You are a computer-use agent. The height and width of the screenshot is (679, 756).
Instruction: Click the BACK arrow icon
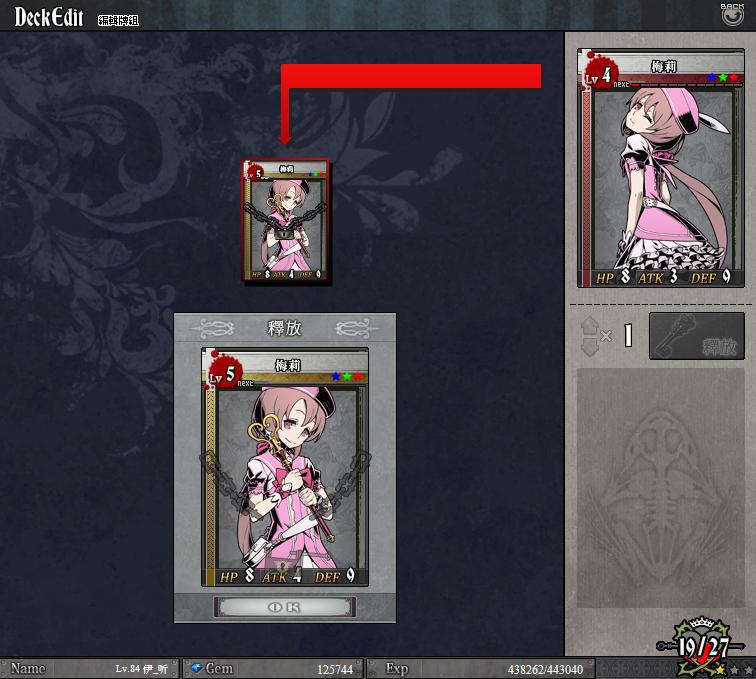tap(732, 16)
